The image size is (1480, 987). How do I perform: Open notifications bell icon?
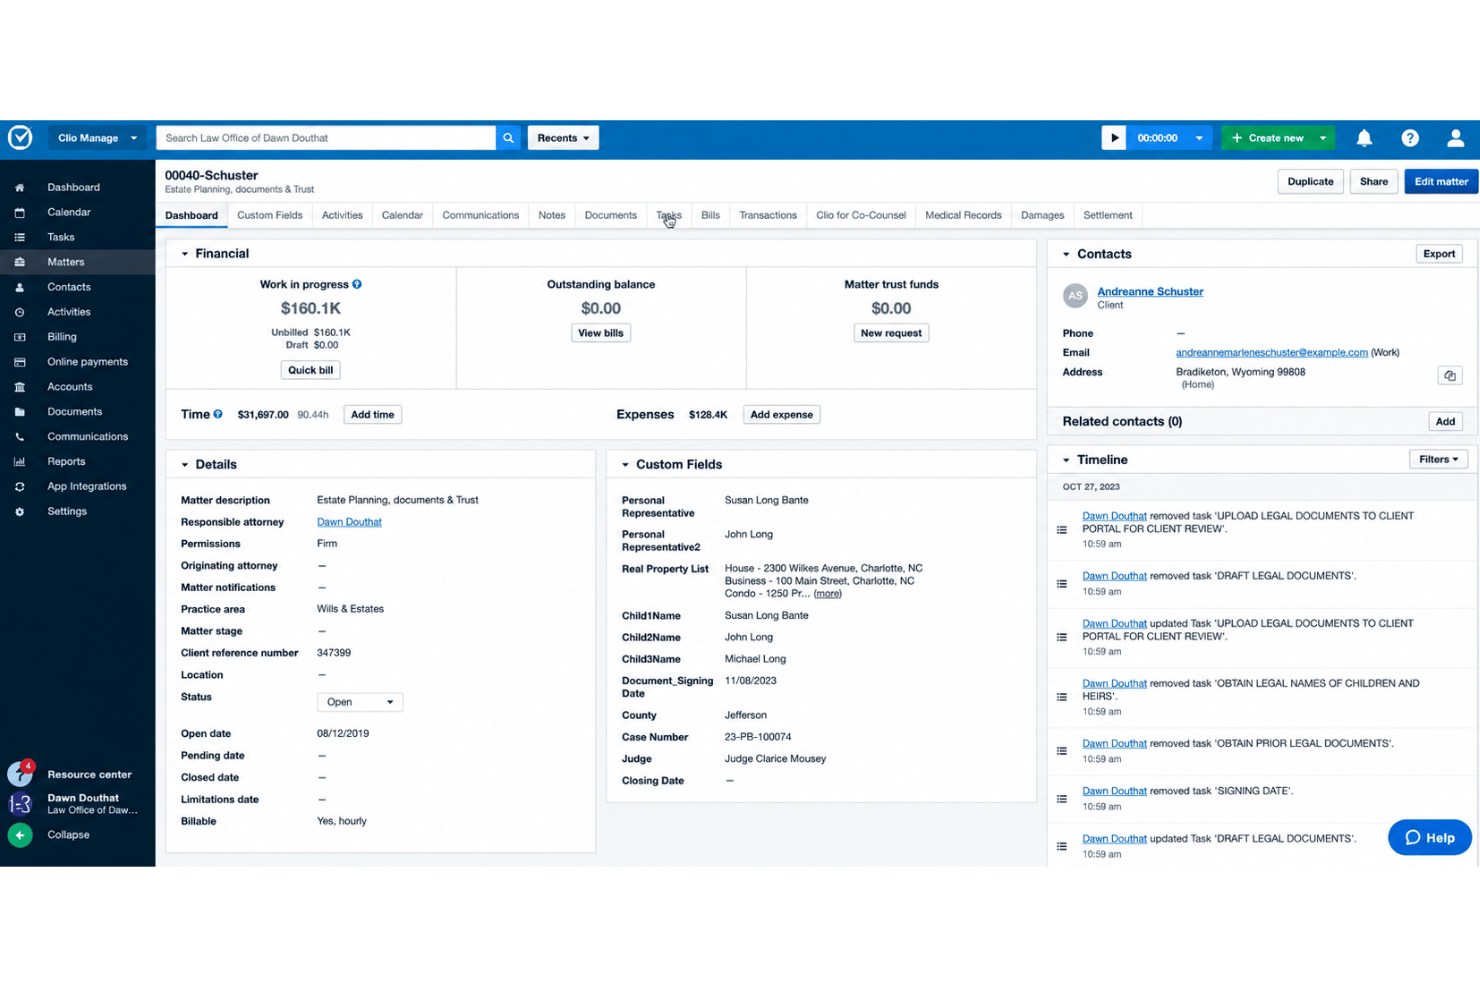[1364, 138]
